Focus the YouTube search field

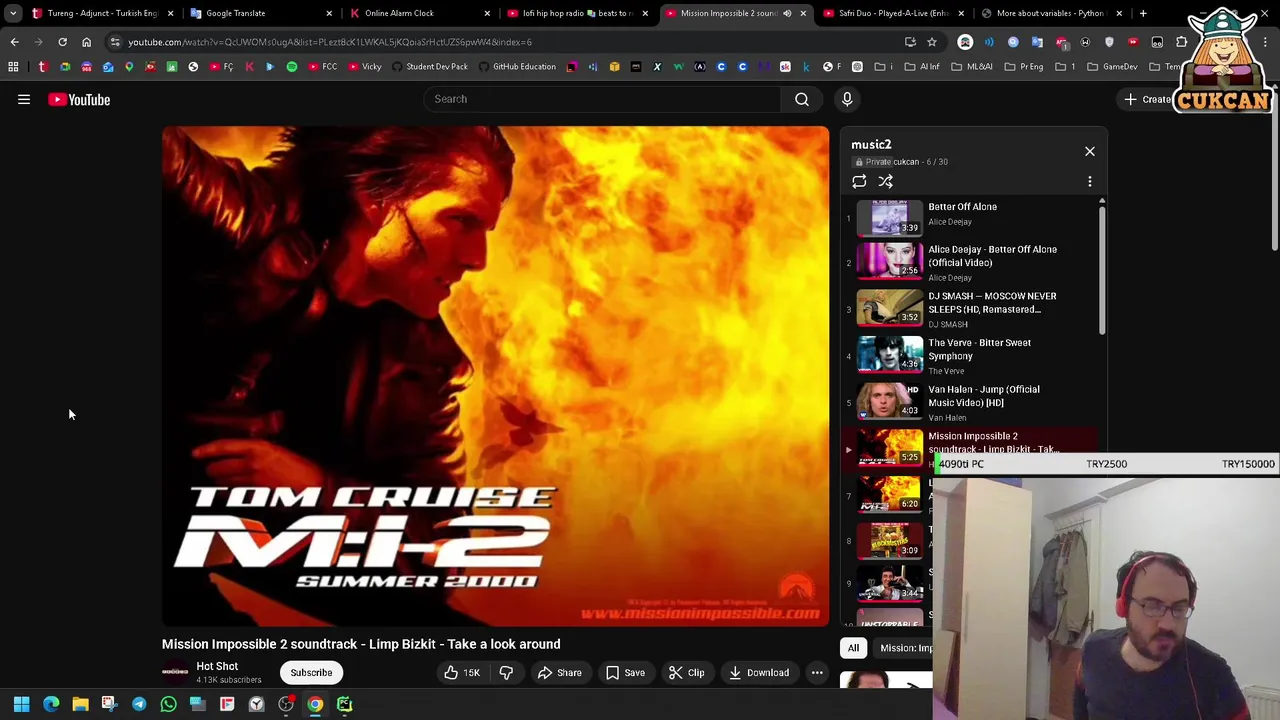[x=603, y=99]
